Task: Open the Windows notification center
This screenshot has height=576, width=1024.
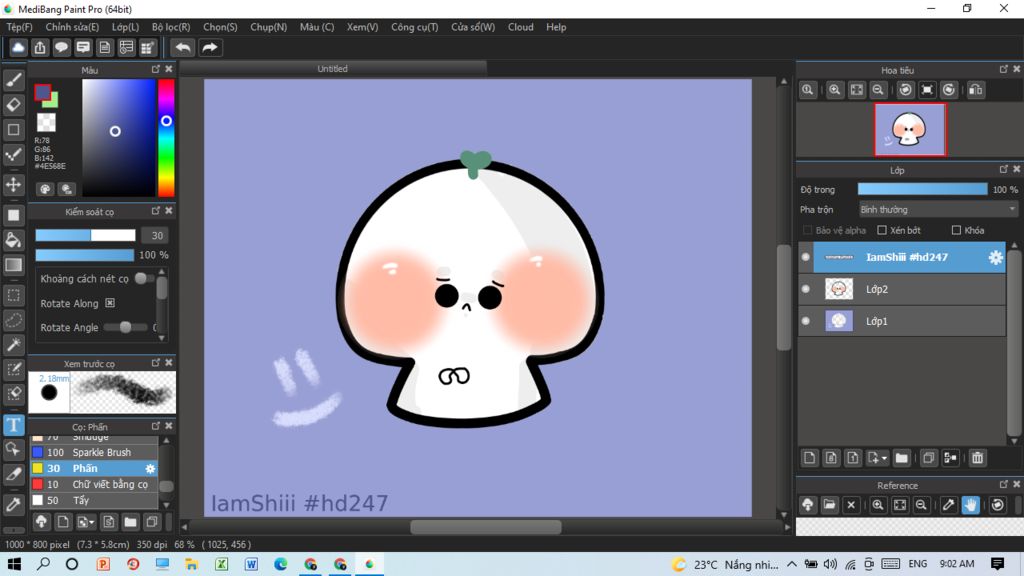Action: [997, 564]
